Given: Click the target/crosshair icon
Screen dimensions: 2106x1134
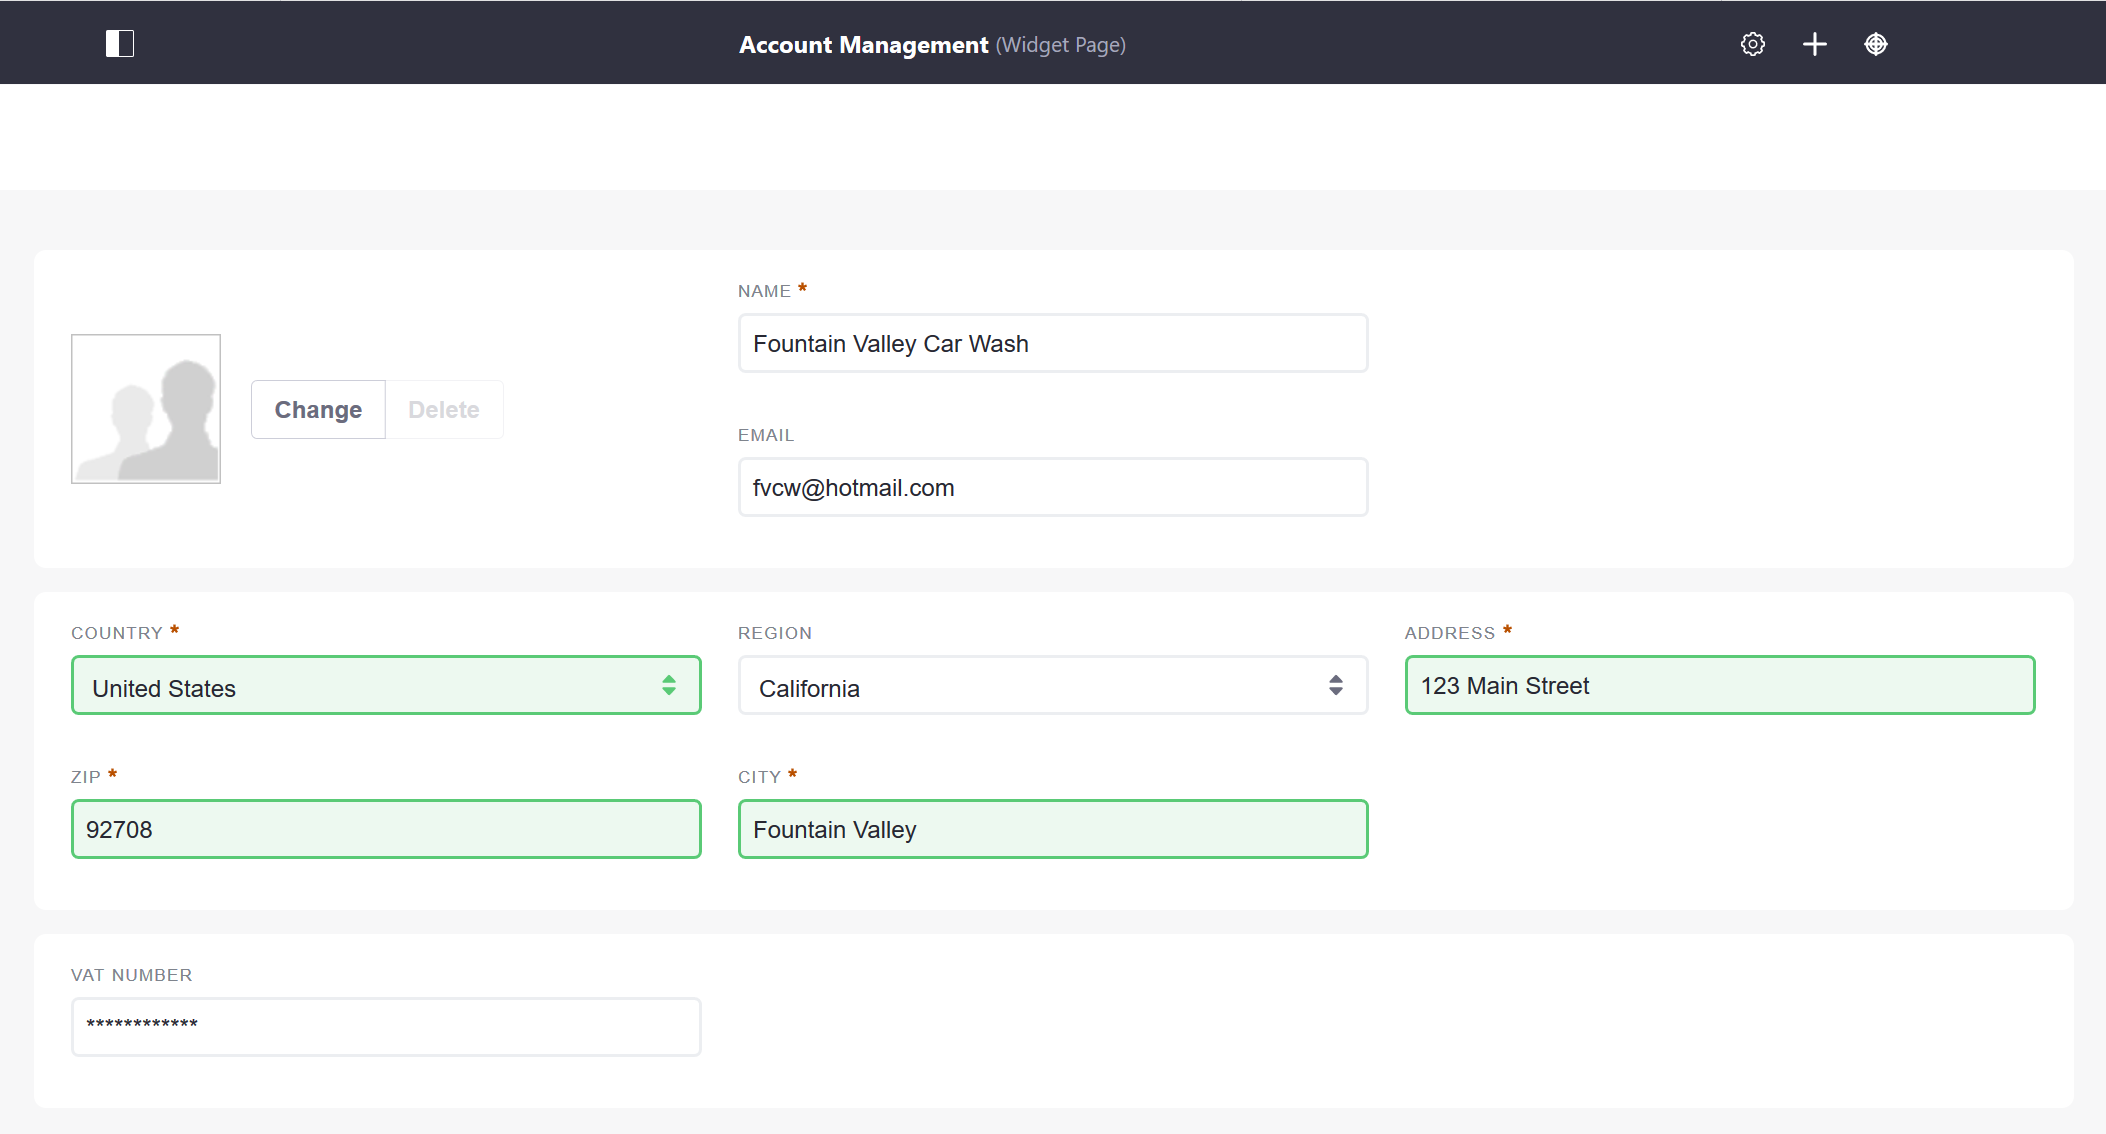Looking at the screenshot, I should click(x=1876, y=43).
